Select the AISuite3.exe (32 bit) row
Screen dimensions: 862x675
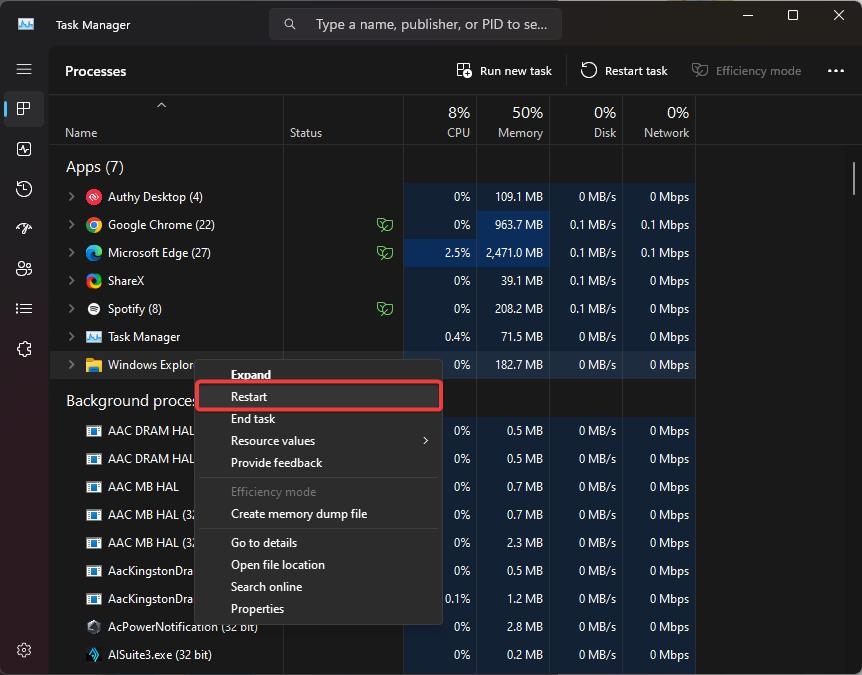click(373, 655)
